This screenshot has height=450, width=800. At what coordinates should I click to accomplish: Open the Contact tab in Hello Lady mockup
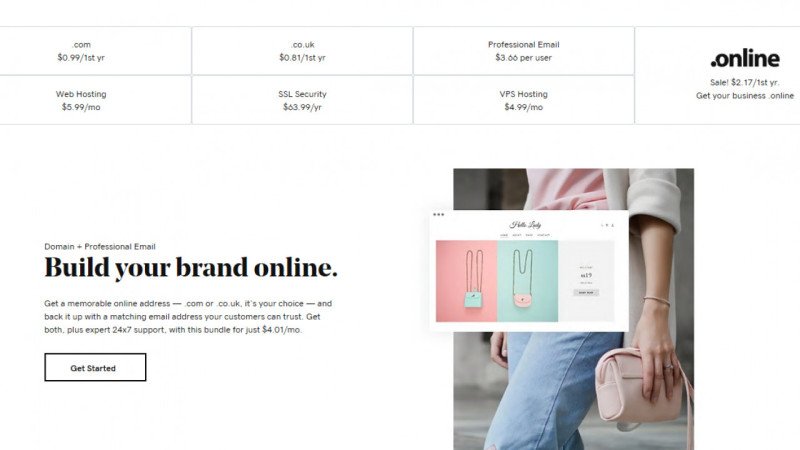(544, 235)
